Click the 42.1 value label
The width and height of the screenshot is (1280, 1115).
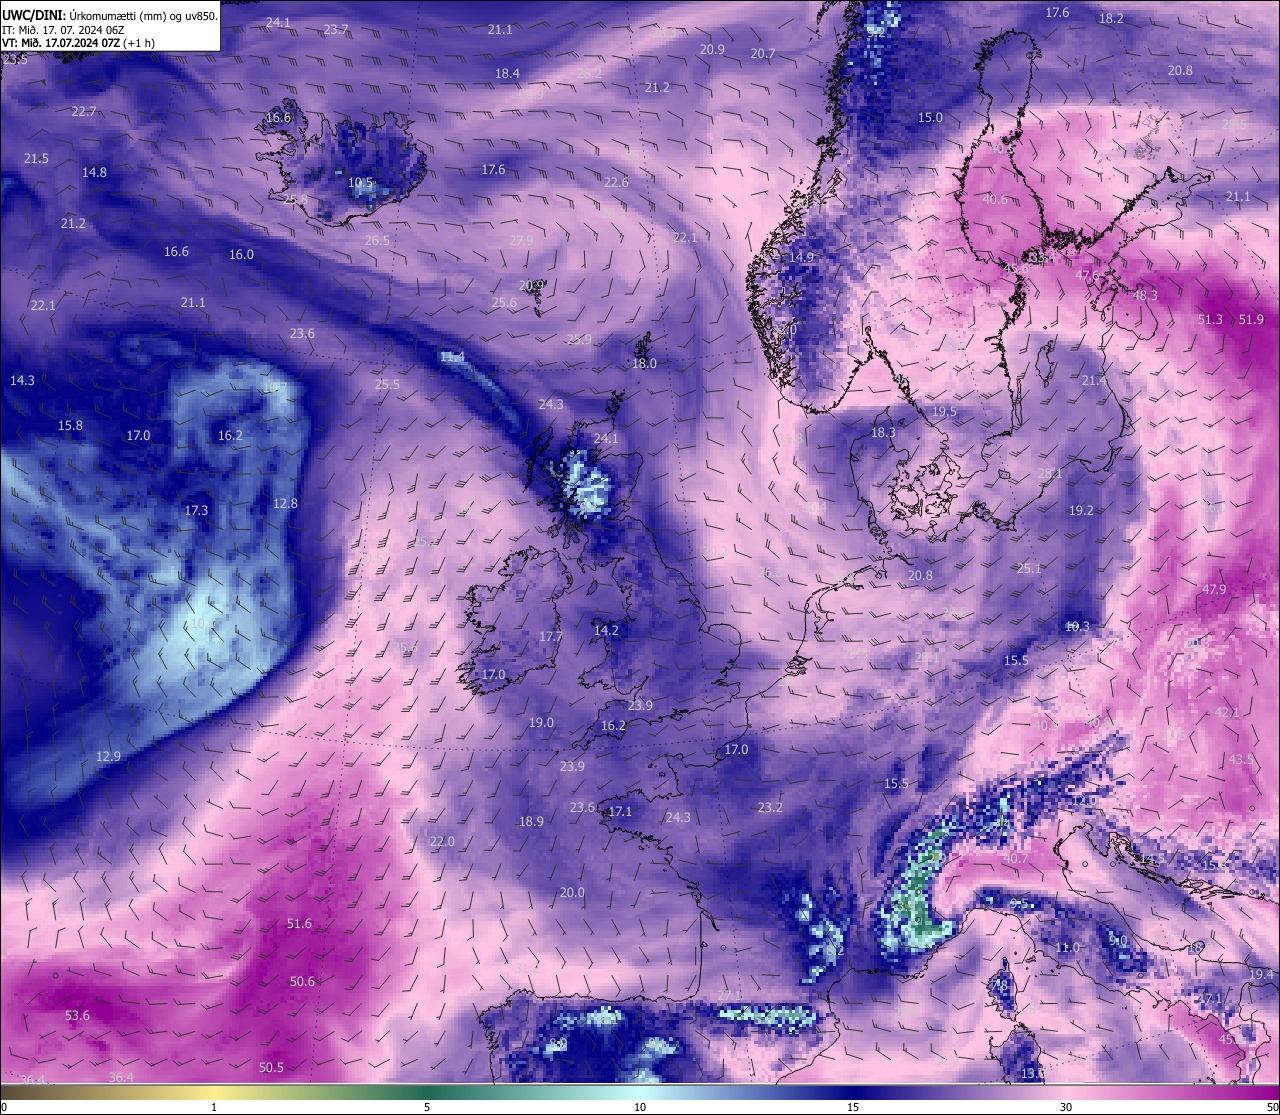1227,712
